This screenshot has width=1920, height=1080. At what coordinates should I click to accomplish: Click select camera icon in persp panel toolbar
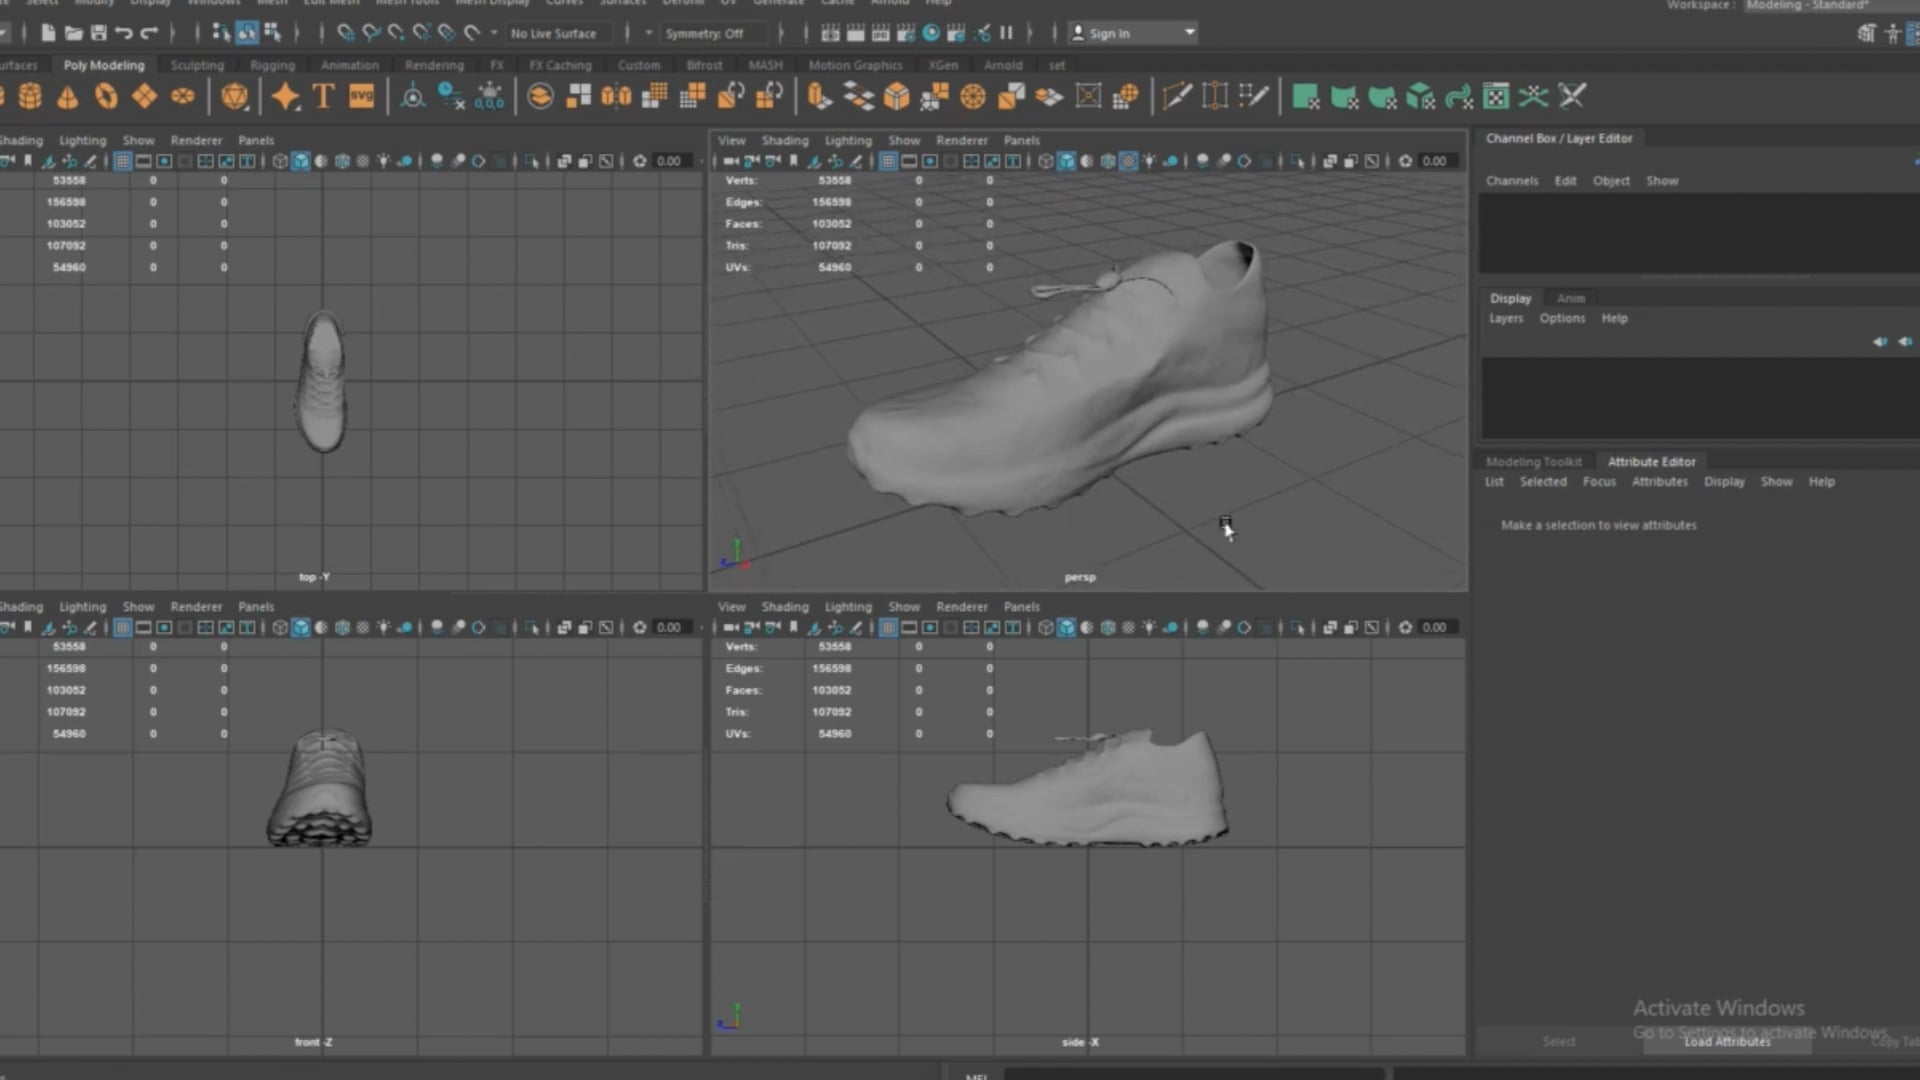tap(731, 161)
